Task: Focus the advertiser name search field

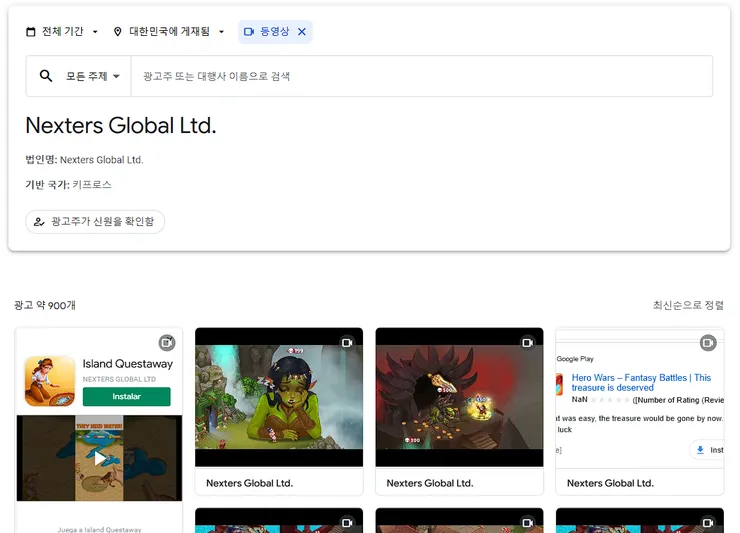Action: pyautogui.click(x=421, y=76)
